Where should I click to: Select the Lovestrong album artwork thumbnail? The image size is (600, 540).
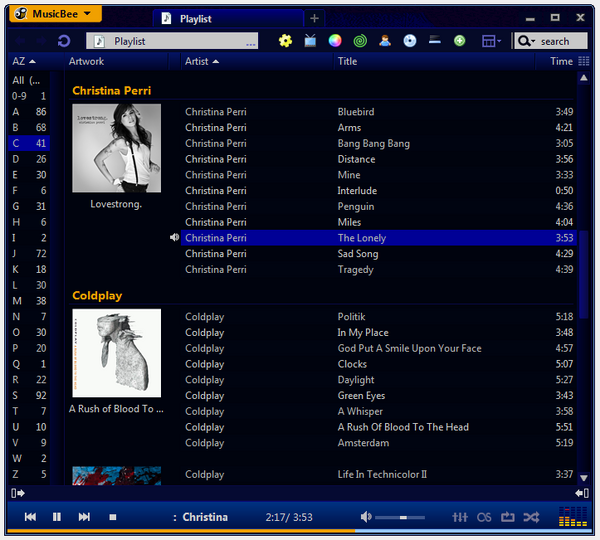116,148
